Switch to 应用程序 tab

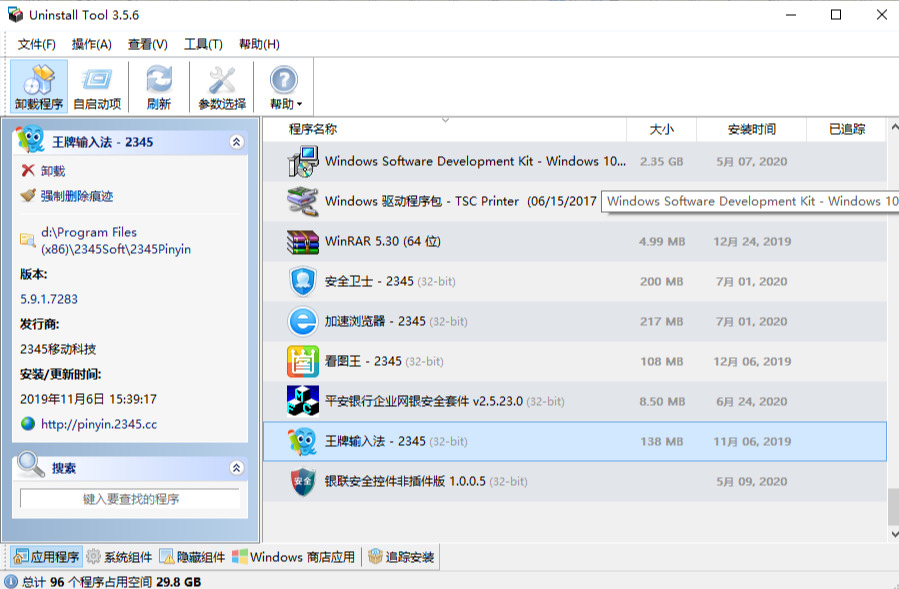coord(46,556)
